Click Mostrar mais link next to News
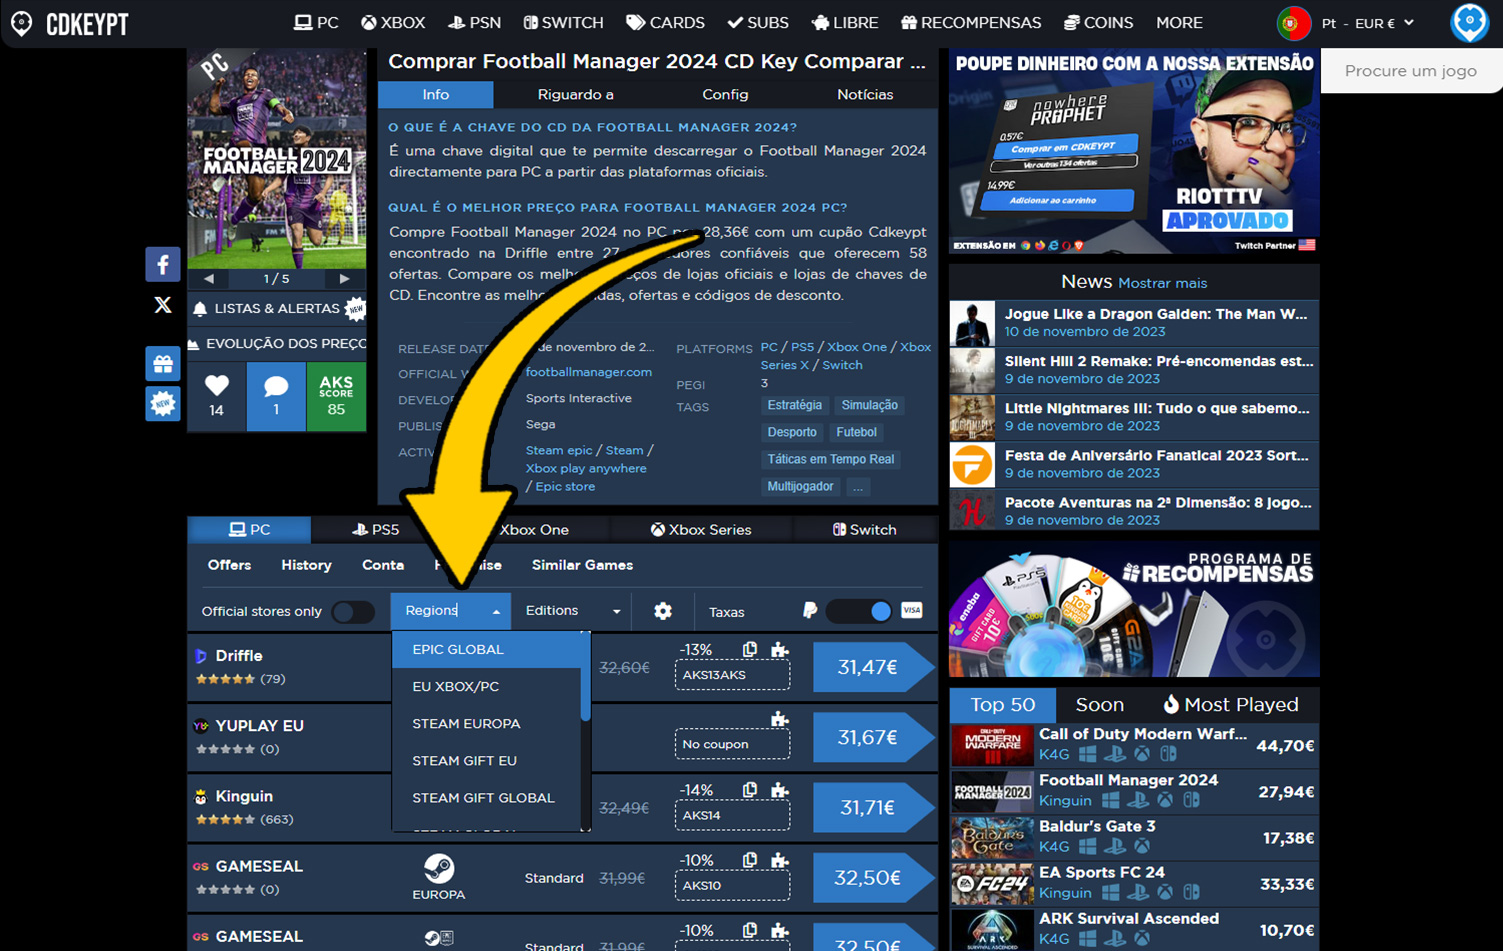 [1162, 283]
